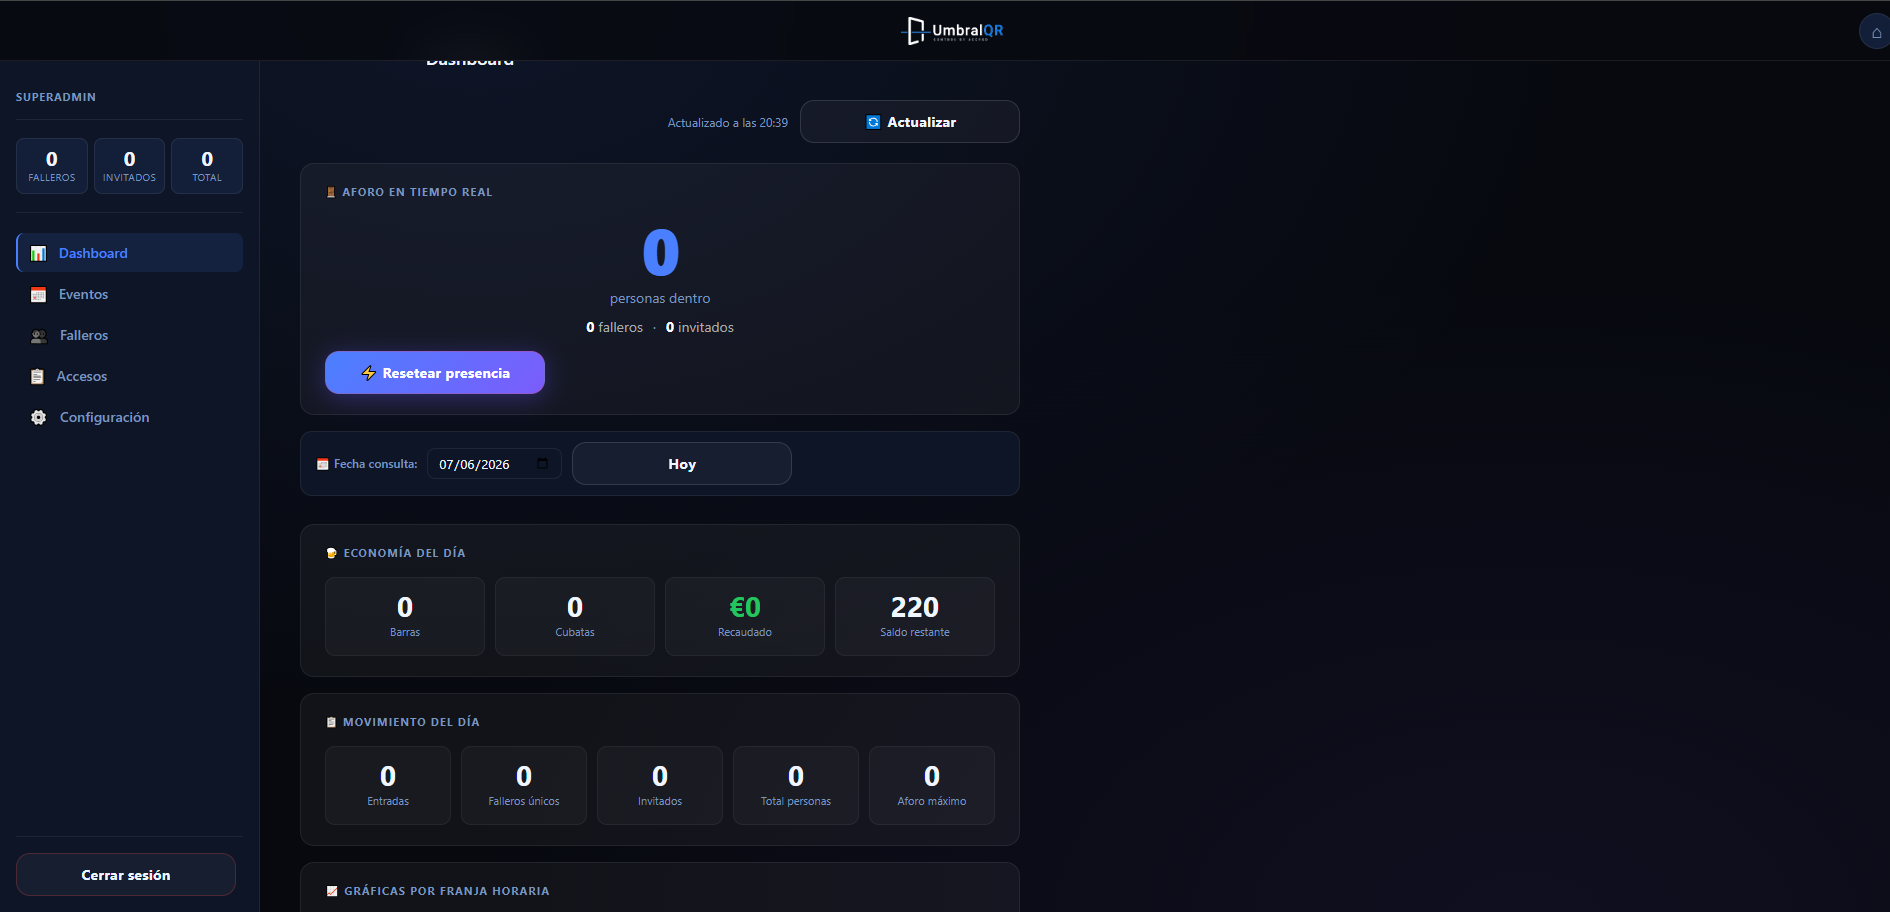Click the SUPERADMIN label
The image size is (1890, 912).
tap(56, 97)
